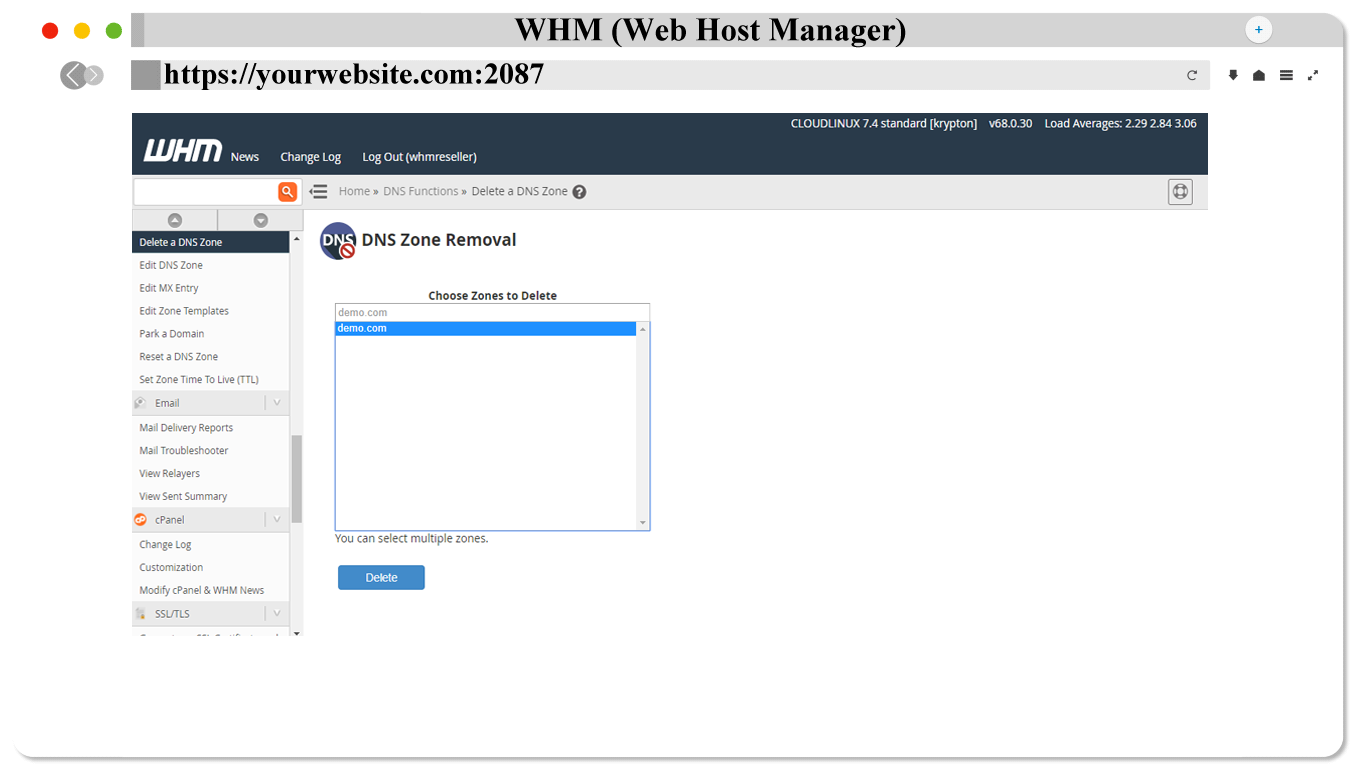Click the DNS Functions breadcrumb

point(421,191)
